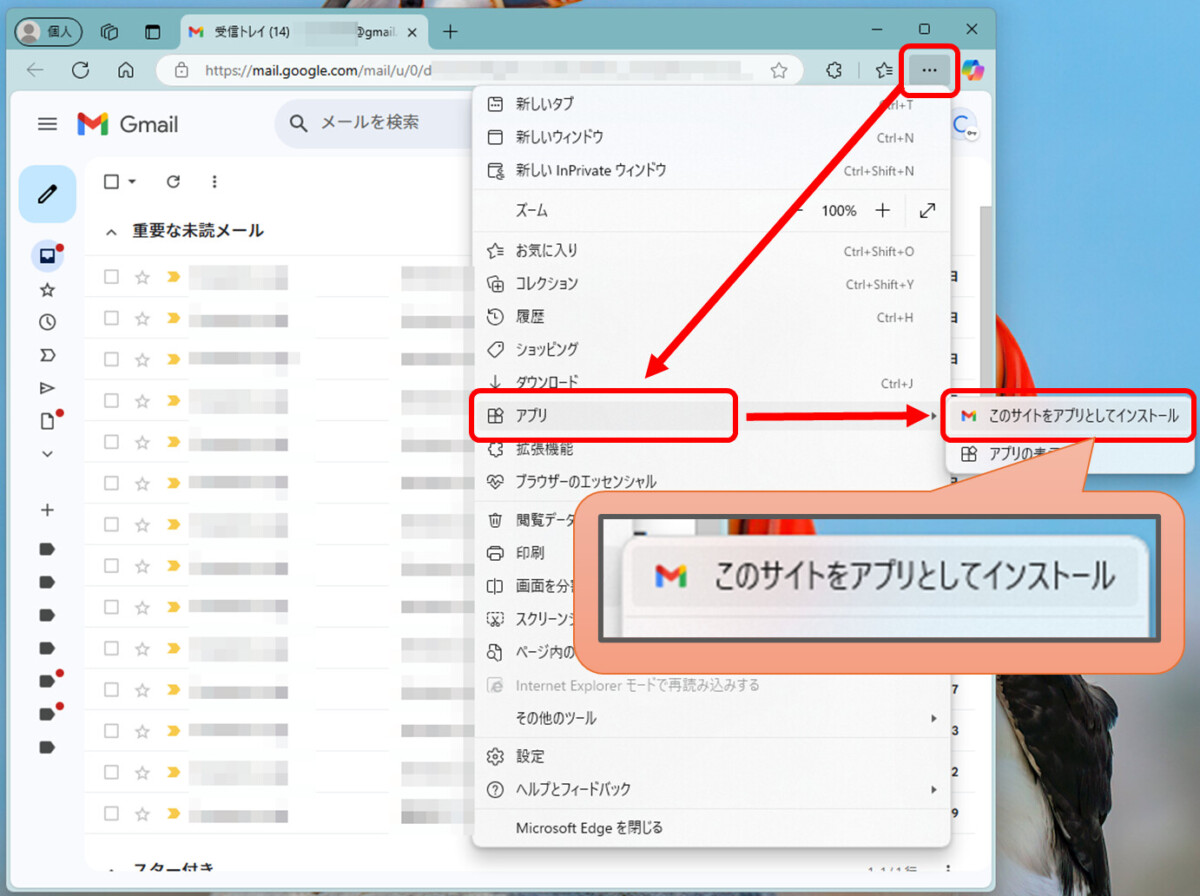
Task: Expand the アプリ submenu arrow
Action: coord(933,416)
